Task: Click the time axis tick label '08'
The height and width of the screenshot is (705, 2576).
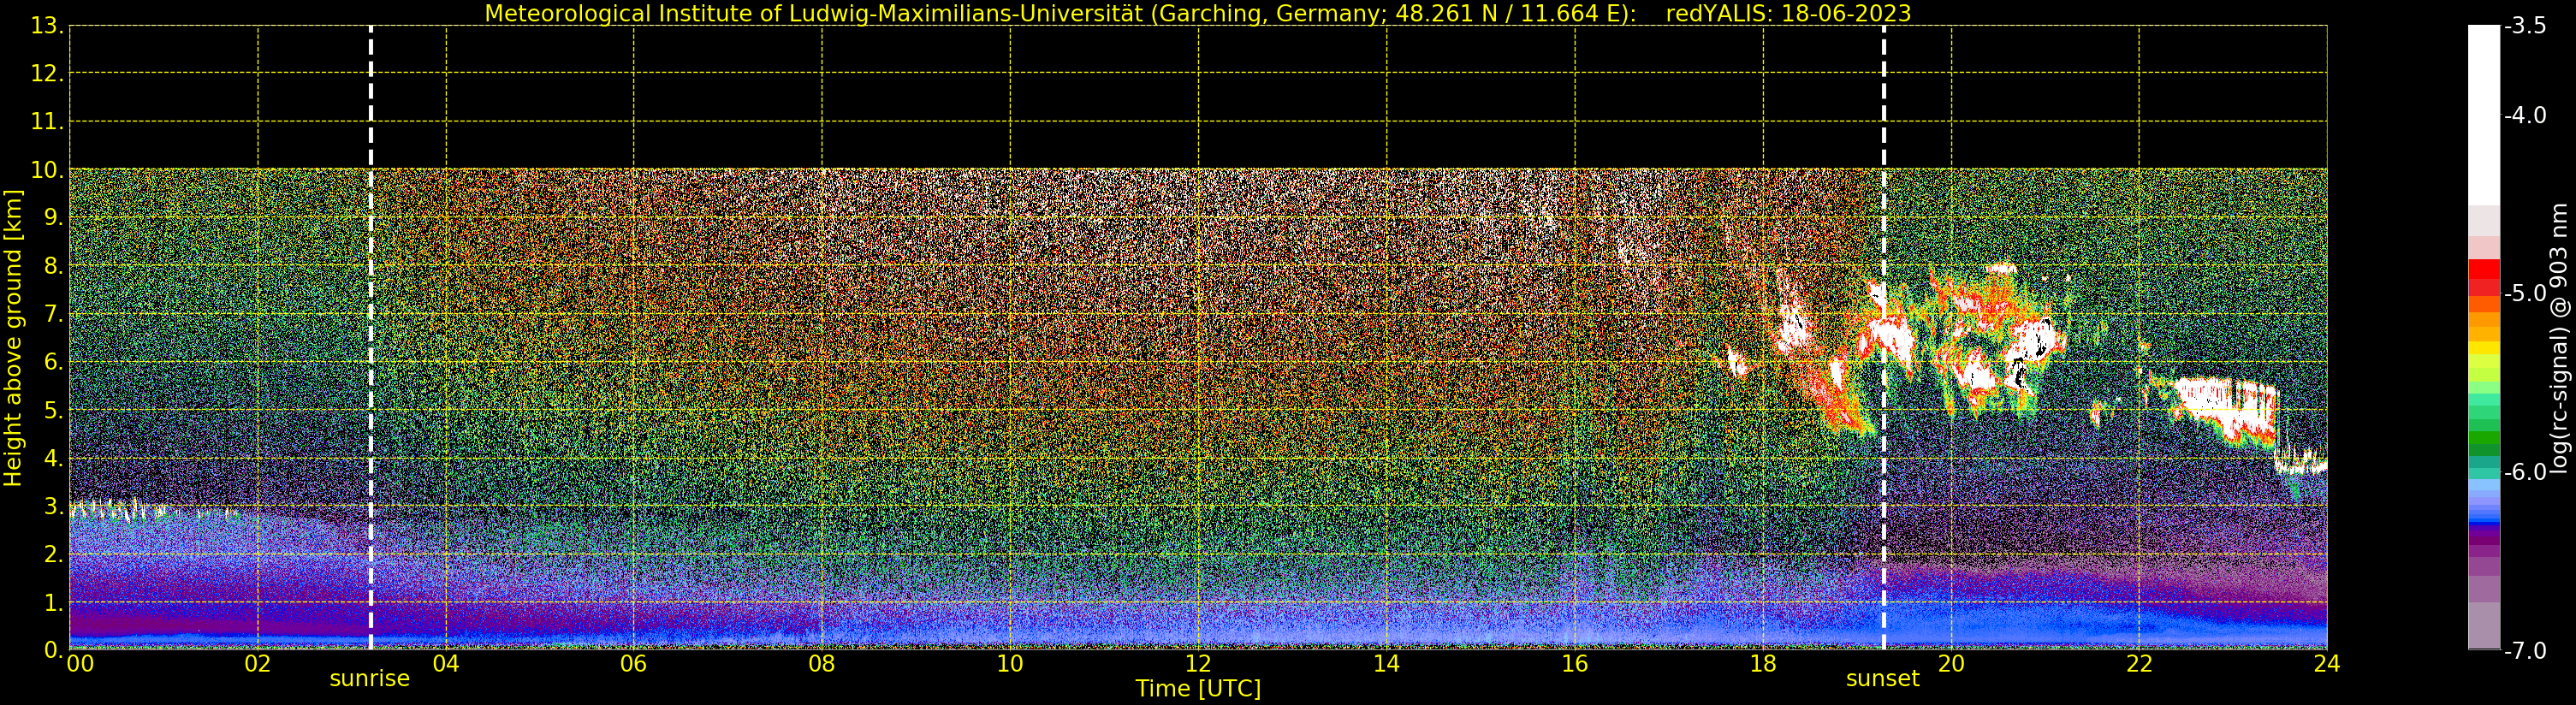Action: 822,664
